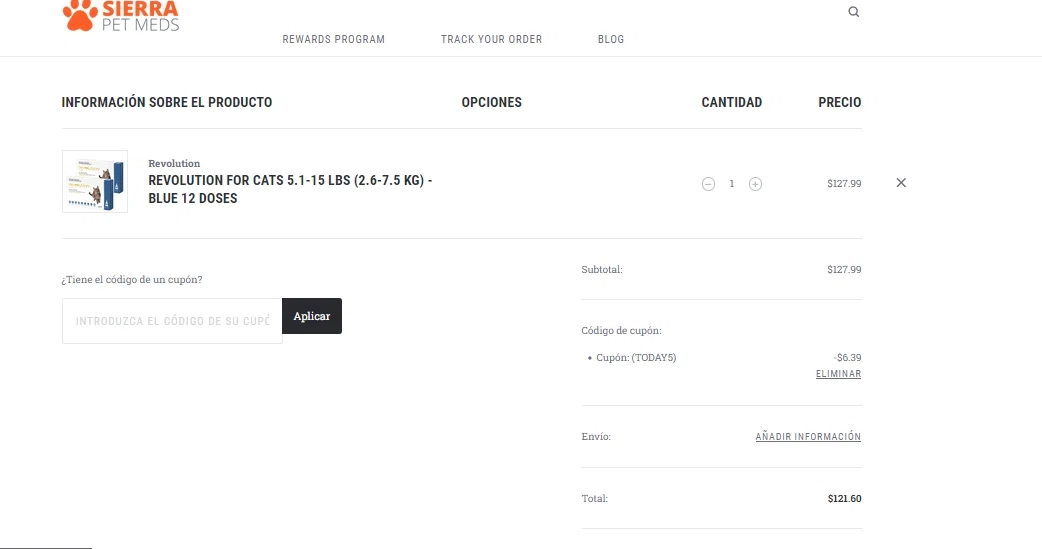Click the Sierra Pet Meds paw logo
This screenshot has width=1042, height=549.
click(80, 14)
